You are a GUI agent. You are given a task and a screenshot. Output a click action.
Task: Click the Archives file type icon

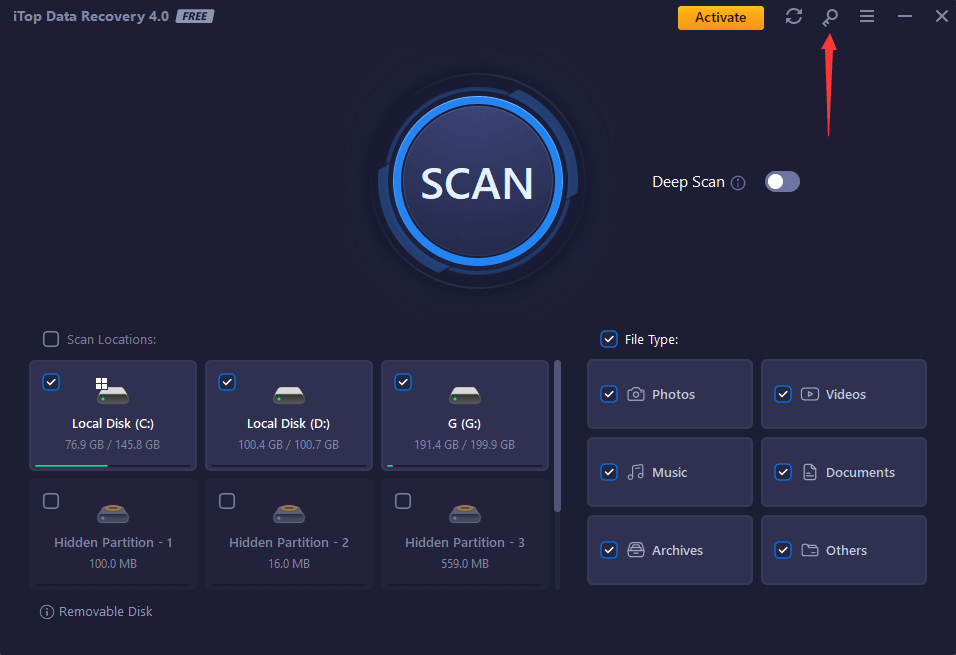point(637,550)
